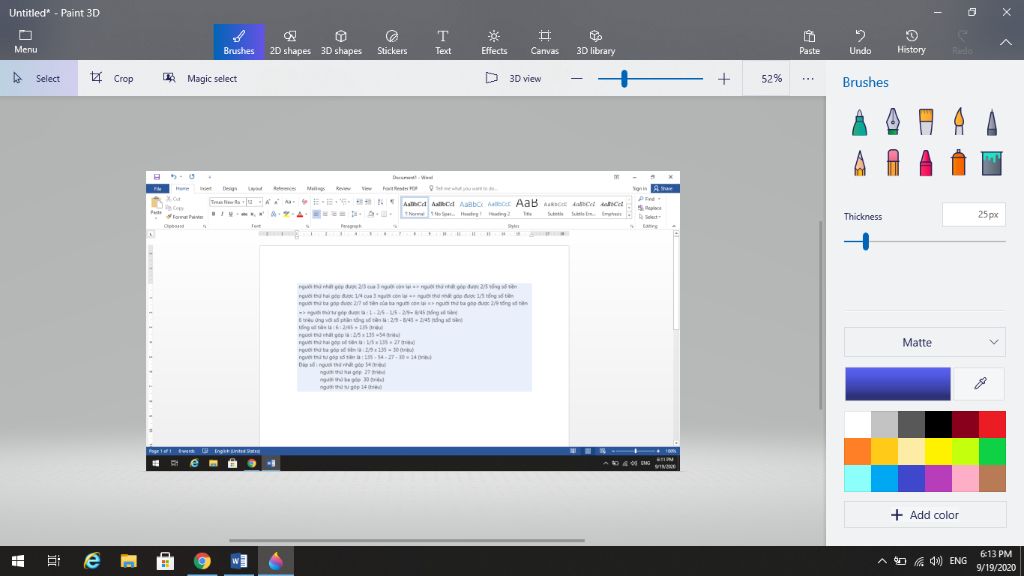The height and width of the screenshot is (576, 1024).
Task: Click the Thickness slider handle
Action: [x=866, y=242]
